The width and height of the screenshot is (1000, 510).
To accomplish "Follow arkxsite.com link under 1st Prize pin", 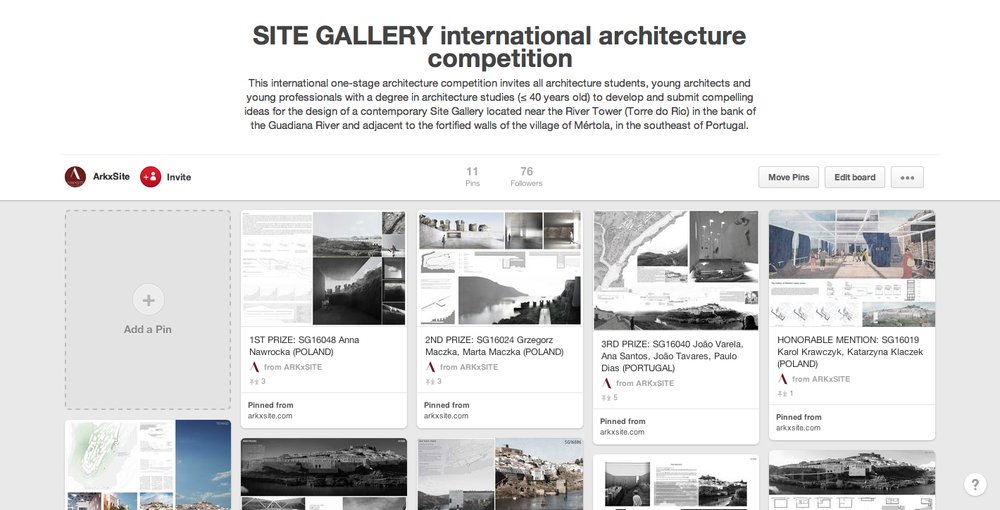I will pyautogui.click(x=270, y=415).
